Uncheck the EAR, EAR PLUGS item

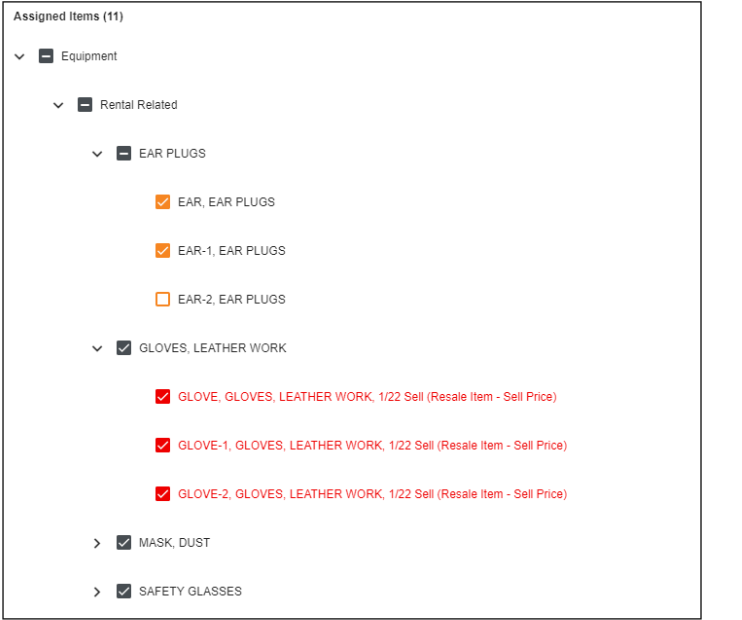[163, 202]
